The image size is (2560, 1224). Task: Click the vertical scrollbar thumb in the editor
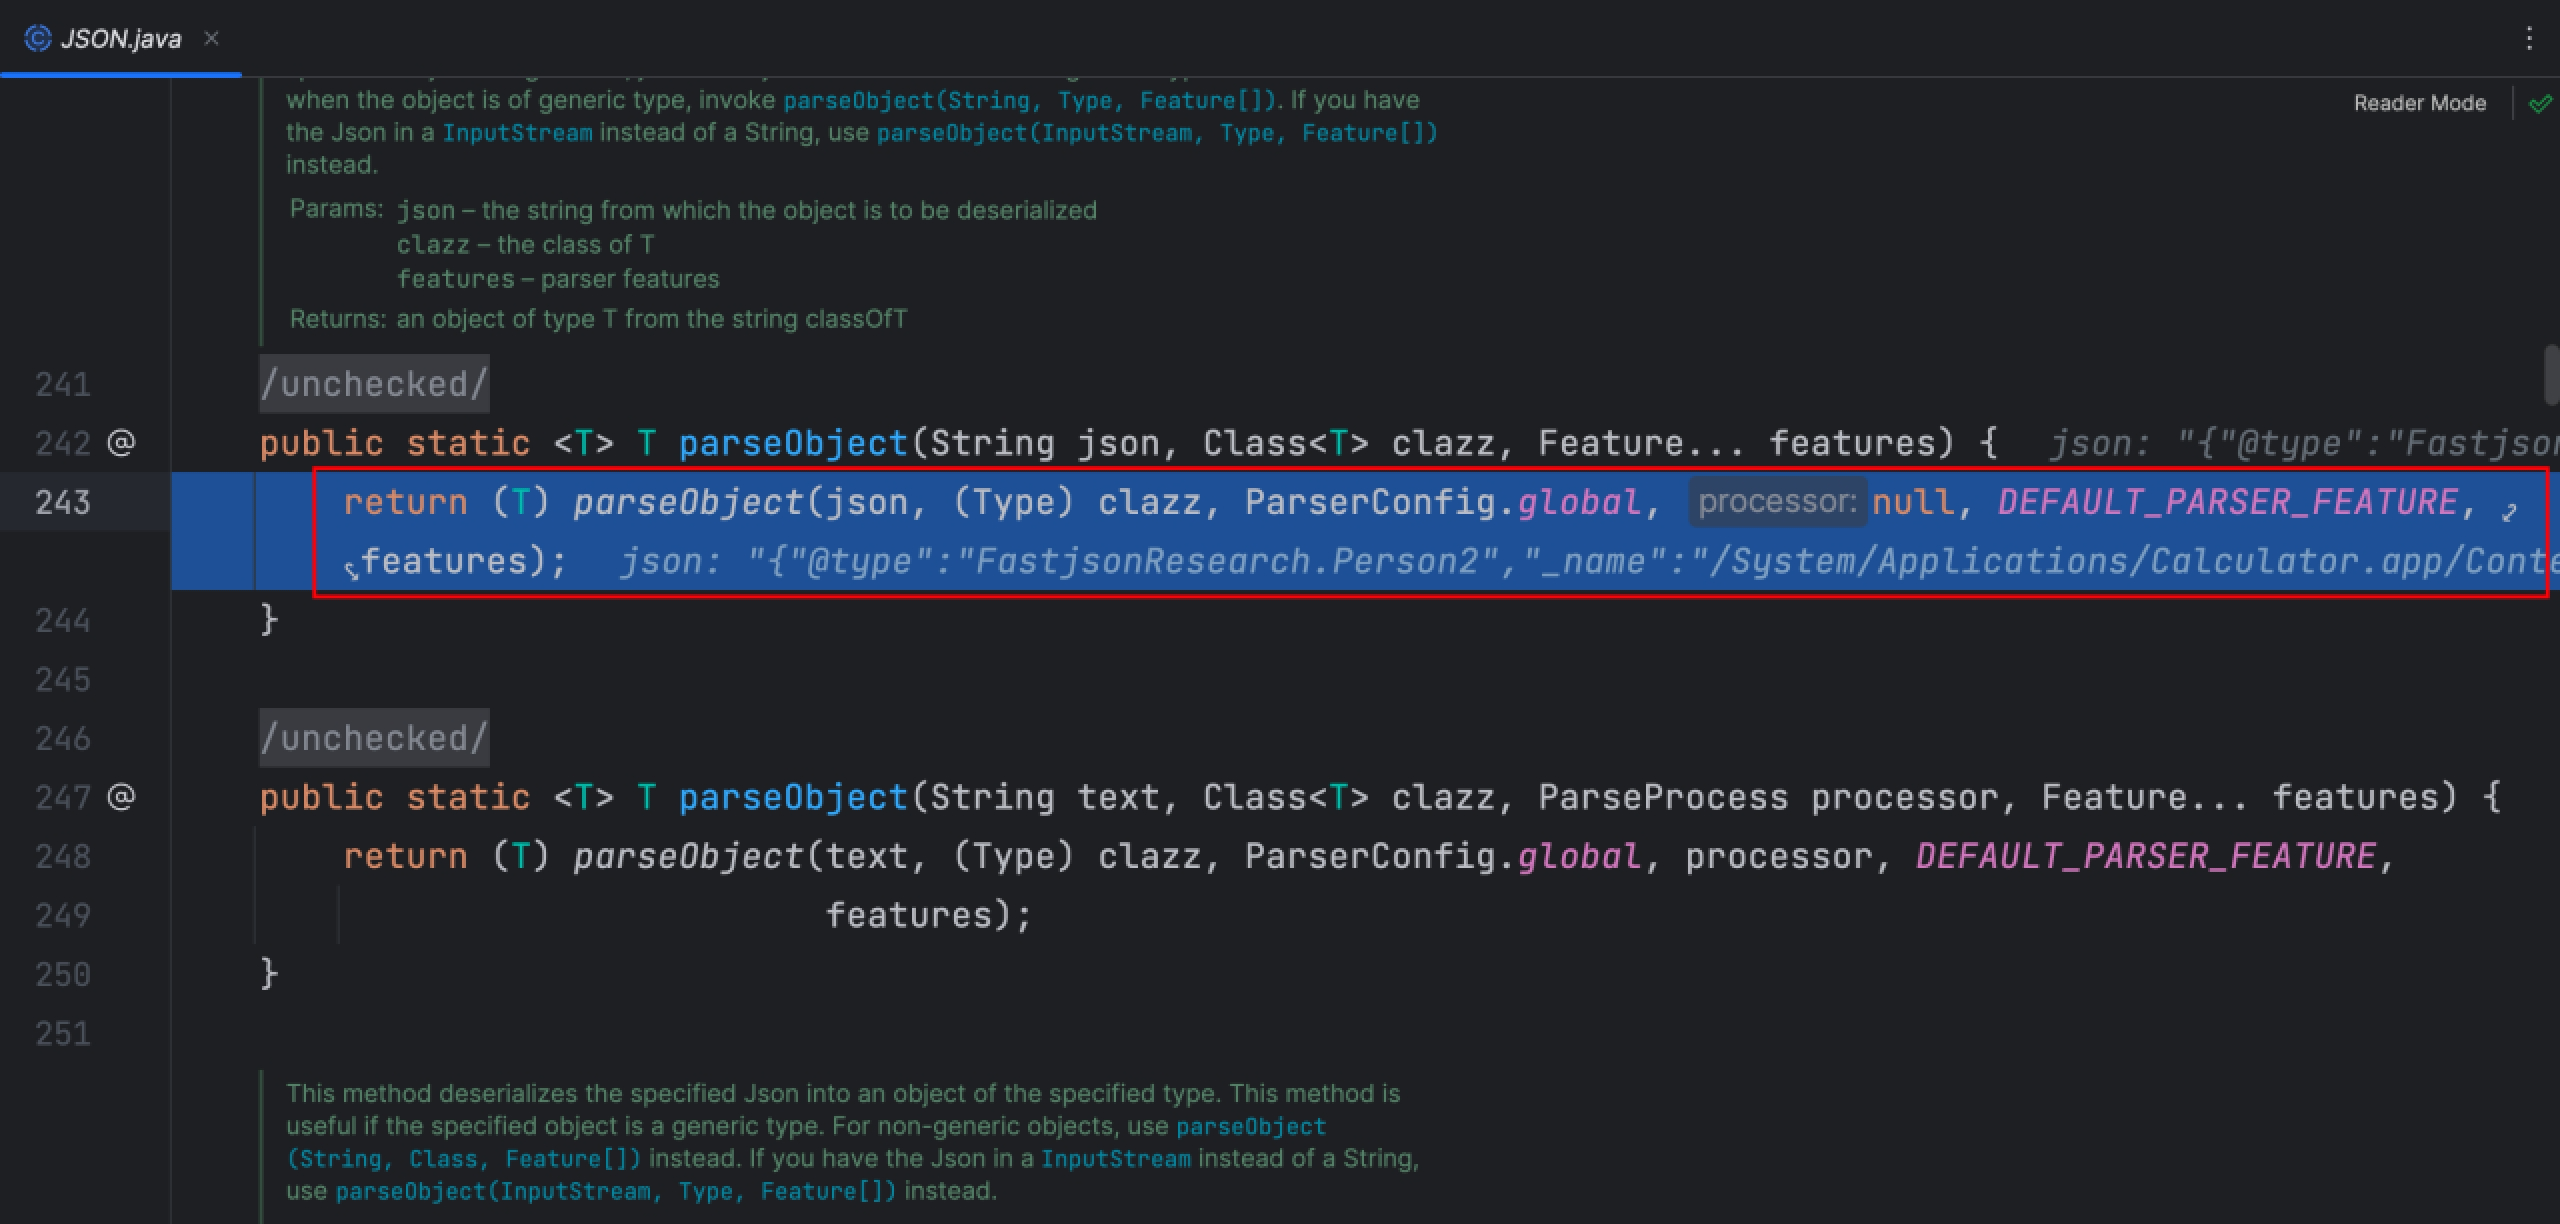pyautogui.click(x=2551, y=374)
